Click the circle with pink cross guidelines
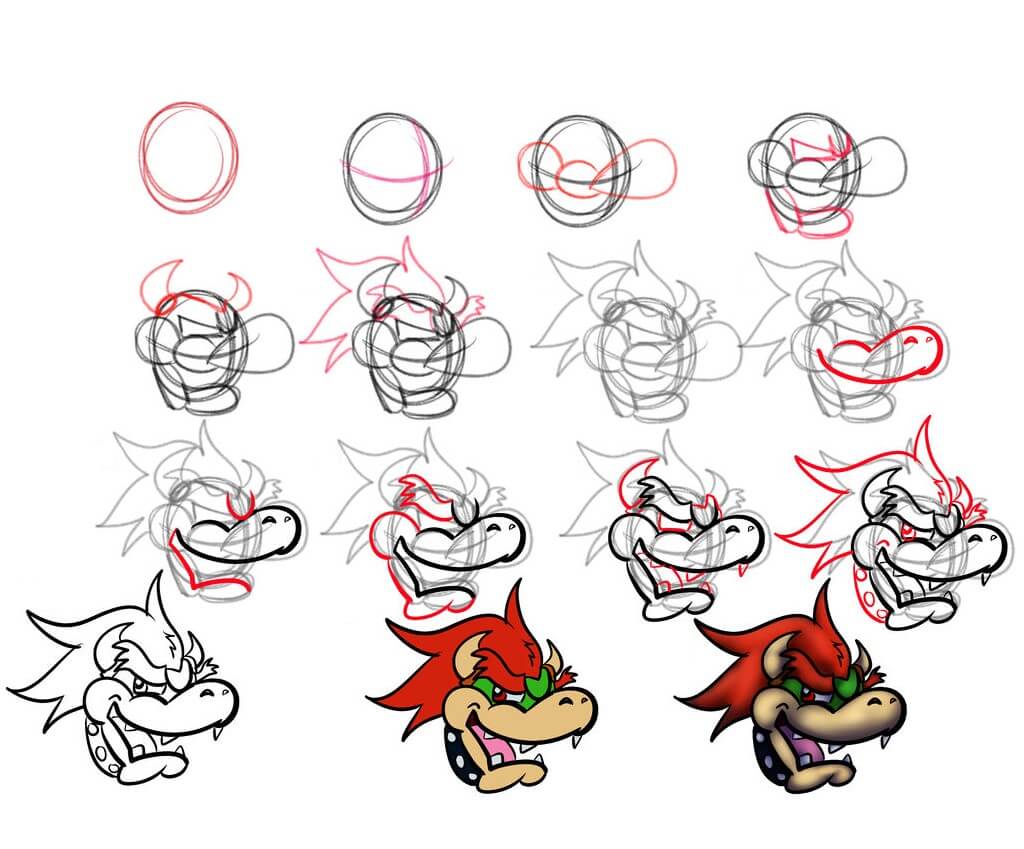 tap(397, 168)
